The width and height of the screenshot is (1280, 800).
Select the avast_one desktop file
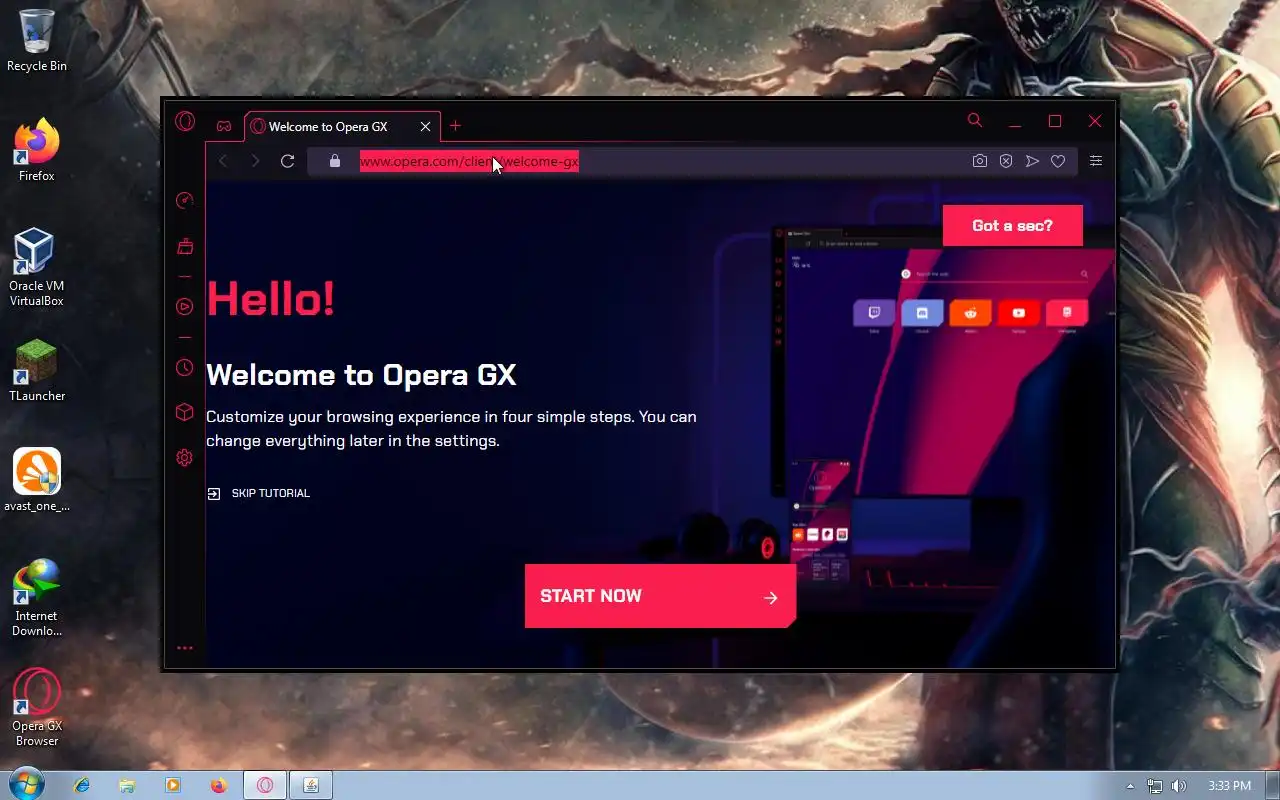37,480
